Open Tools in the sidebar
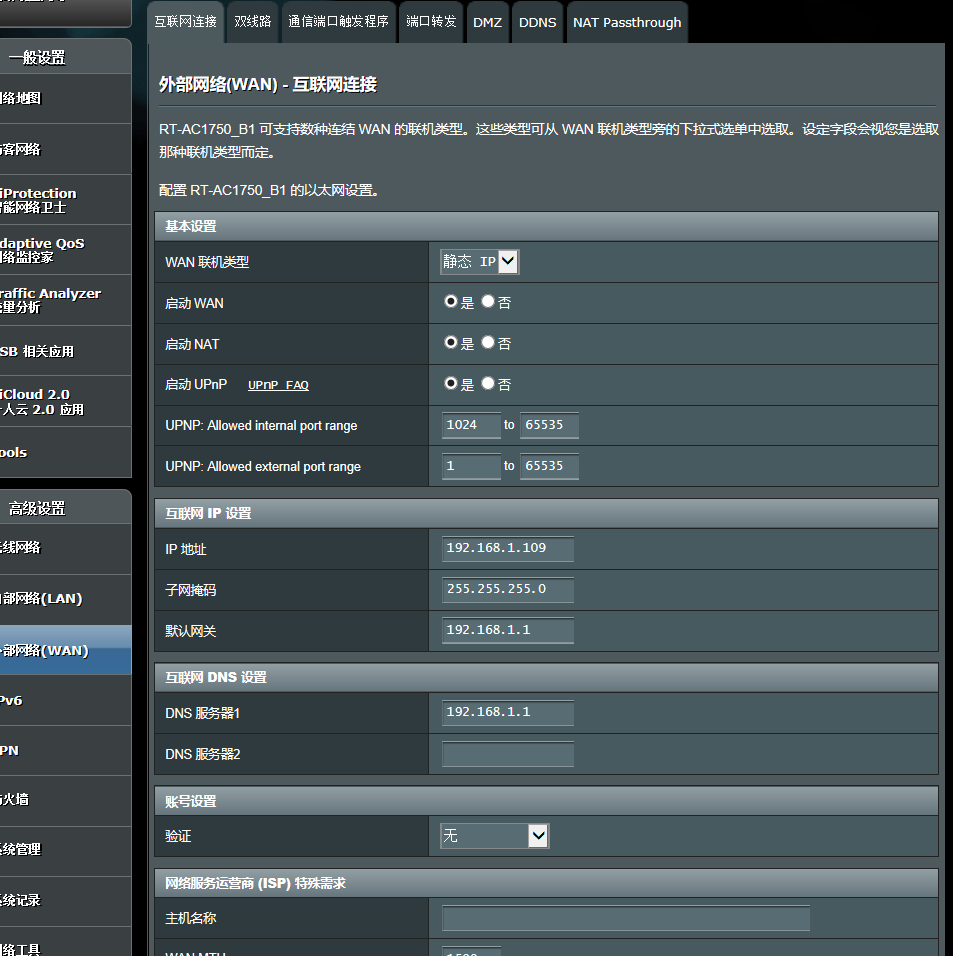The image size is (953, 956). click(65, 452)
